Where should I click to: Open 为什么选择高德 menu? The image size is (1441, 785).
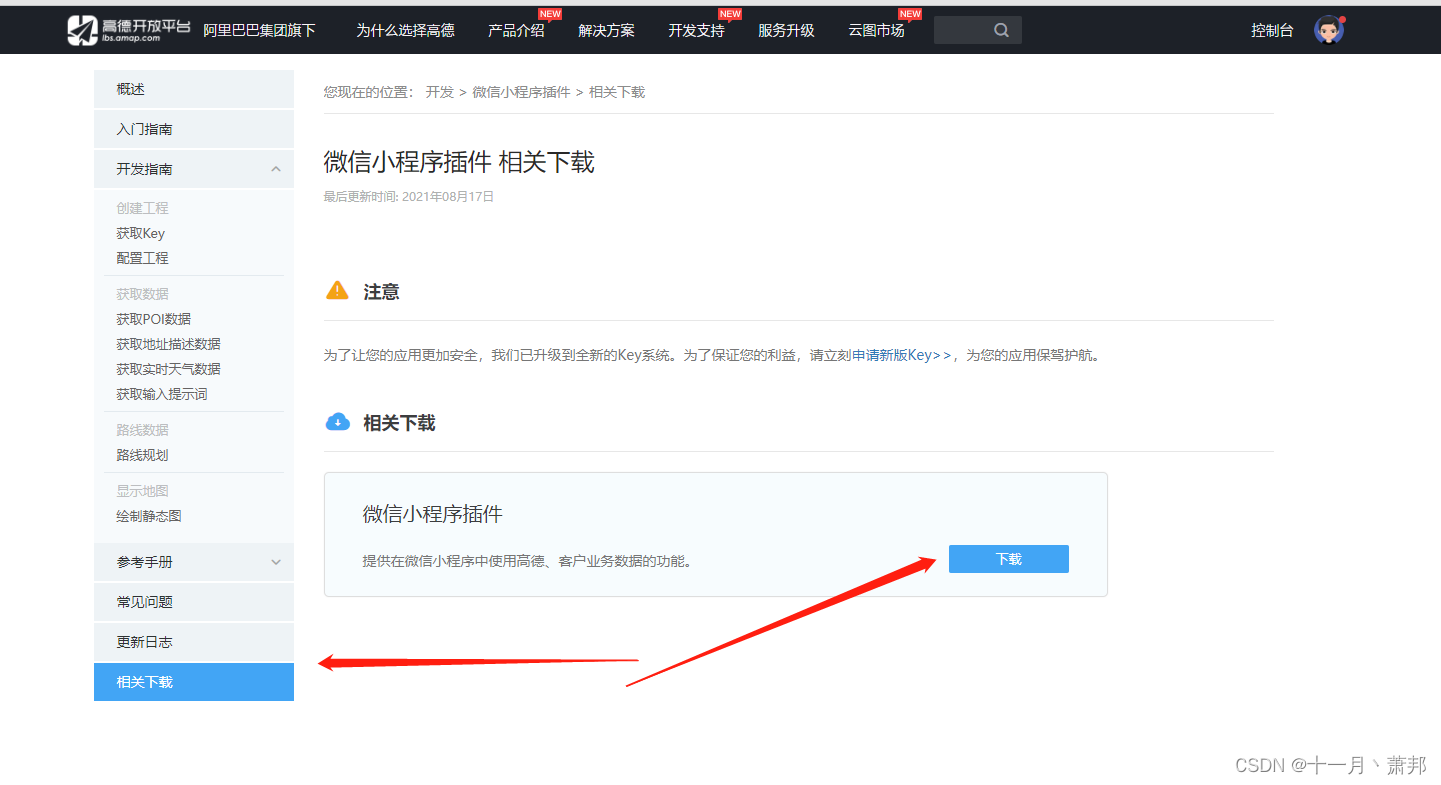tap(405, 31)
